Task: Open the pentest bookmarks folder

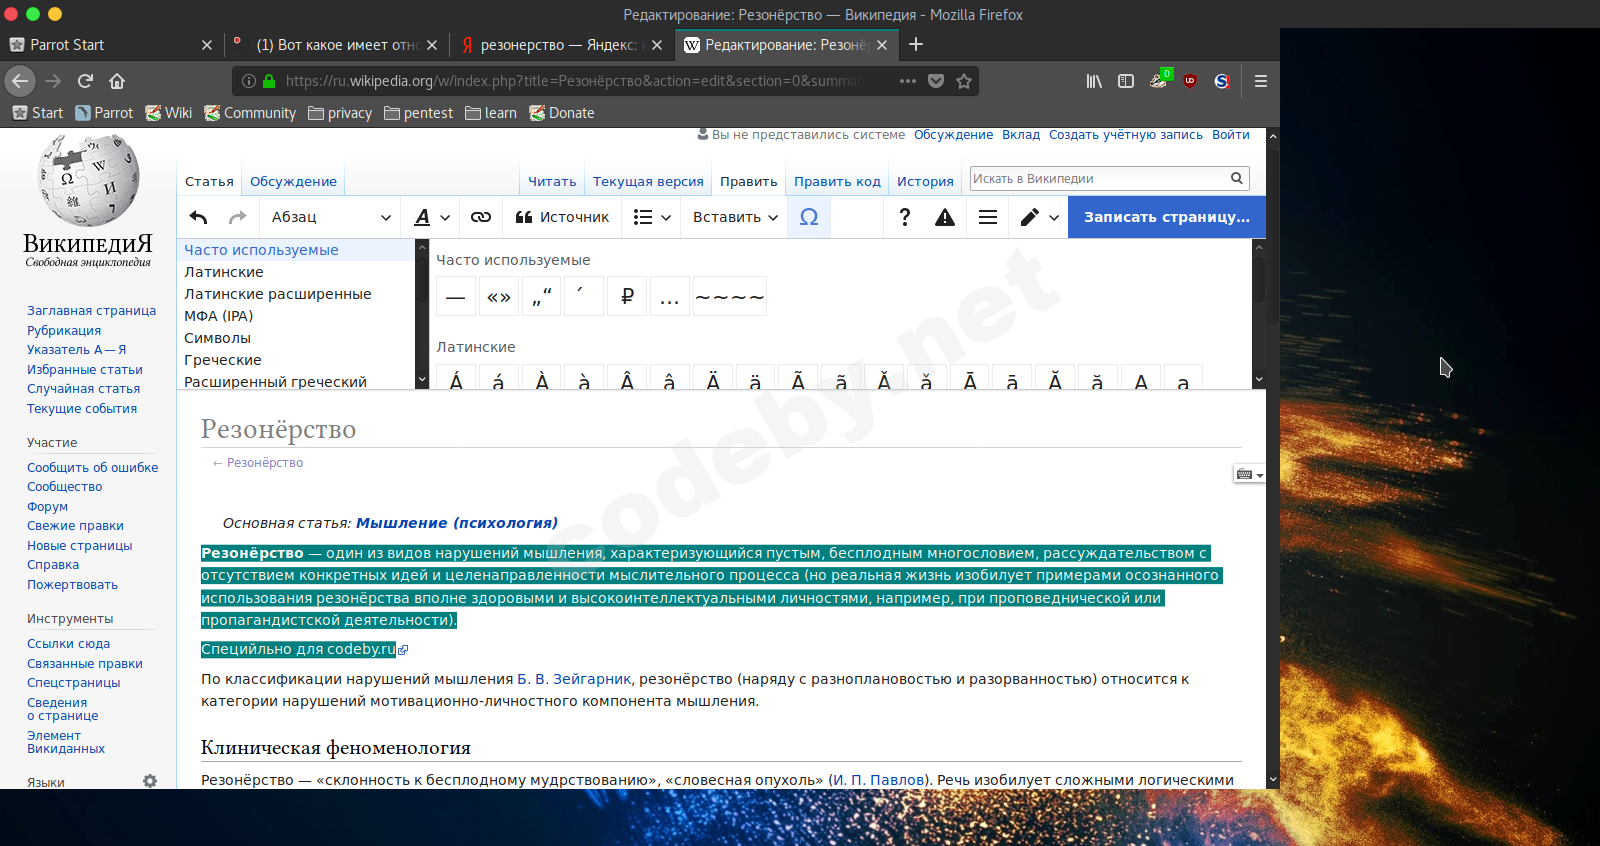Action: (x=418, y=113)
